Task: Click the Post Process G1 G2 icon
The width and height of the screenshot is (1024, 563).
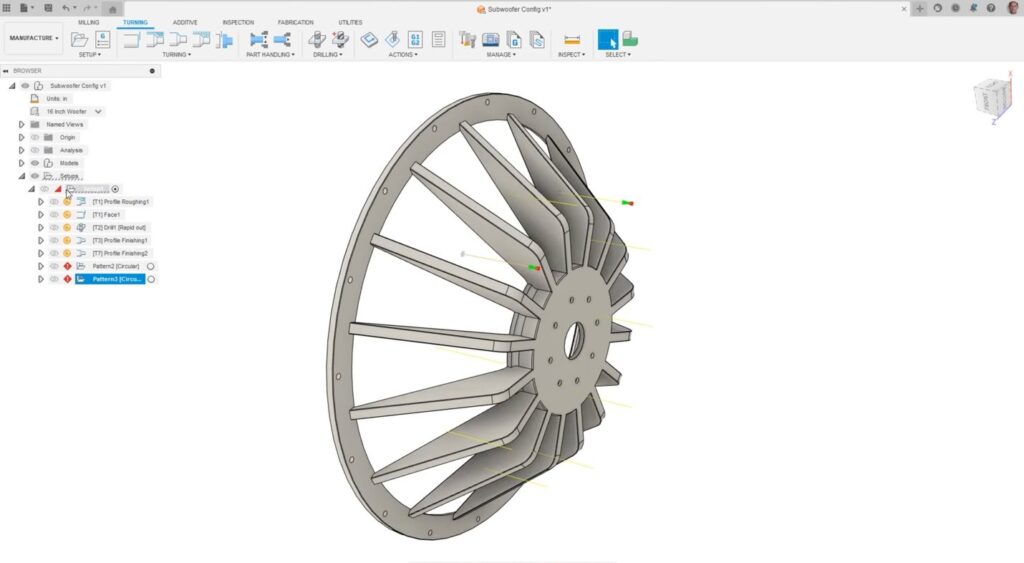Action: pos(415,40)
